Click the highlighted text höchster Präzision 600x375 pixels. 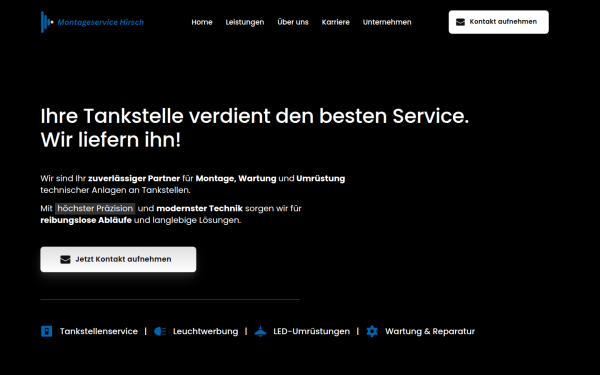click(x=95, y=209)
